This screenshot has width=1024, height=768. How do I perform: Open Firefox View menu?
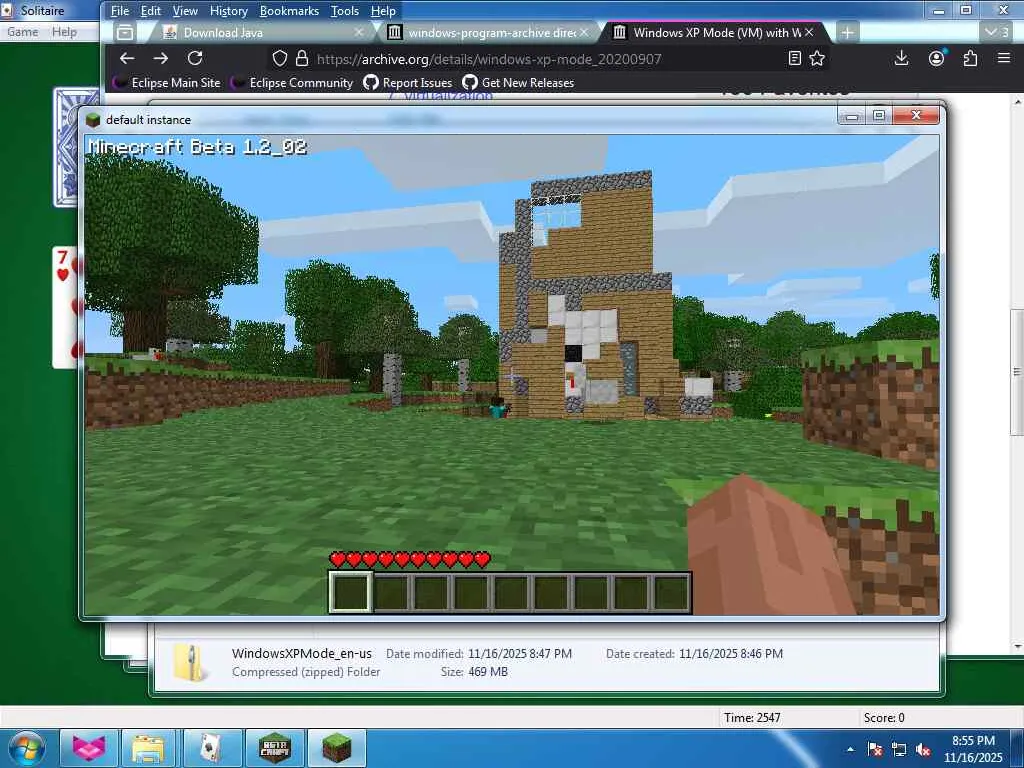(185, 11)
